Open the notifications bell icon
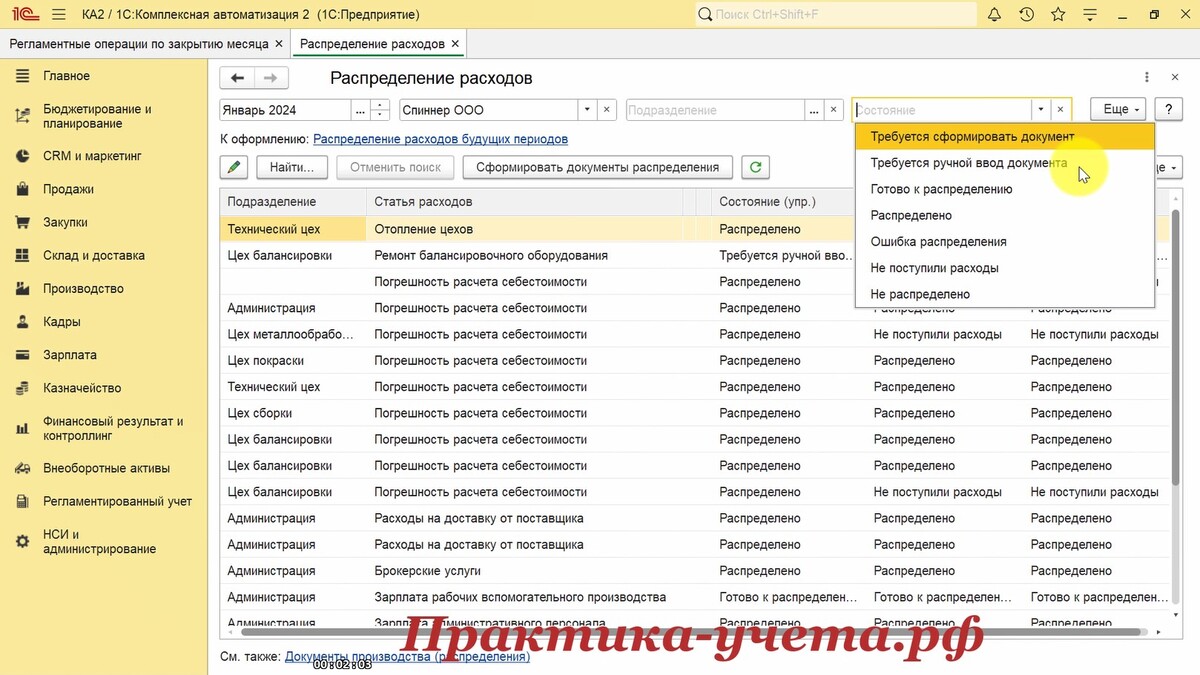The width and height of the screenshot is (1200, 675). [994, 15]
